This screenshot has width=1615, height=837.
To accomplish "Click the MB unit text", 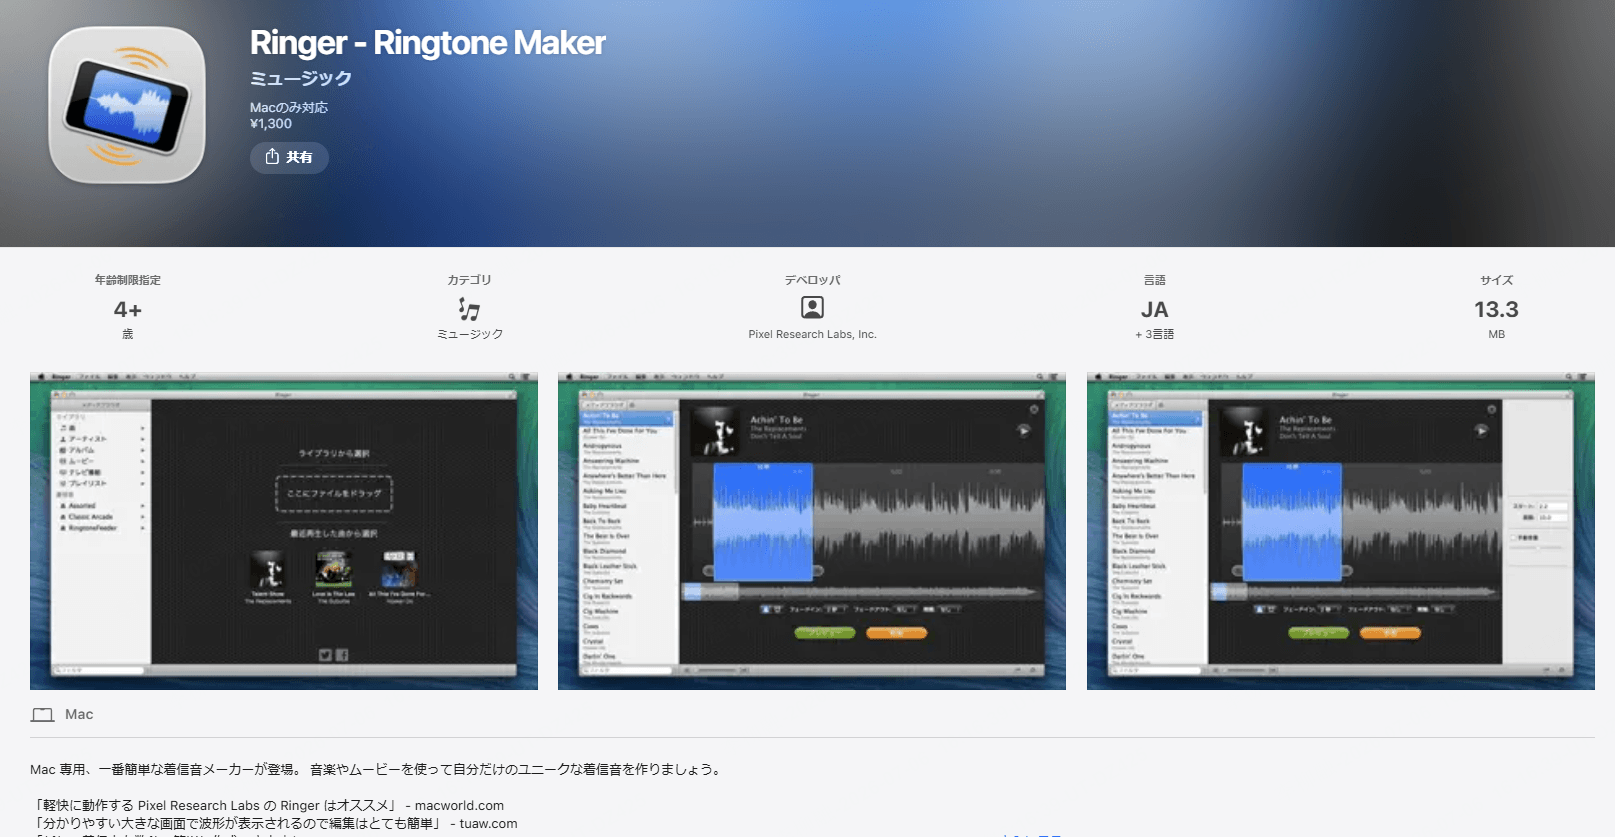I will click(x=1497, y=334).
